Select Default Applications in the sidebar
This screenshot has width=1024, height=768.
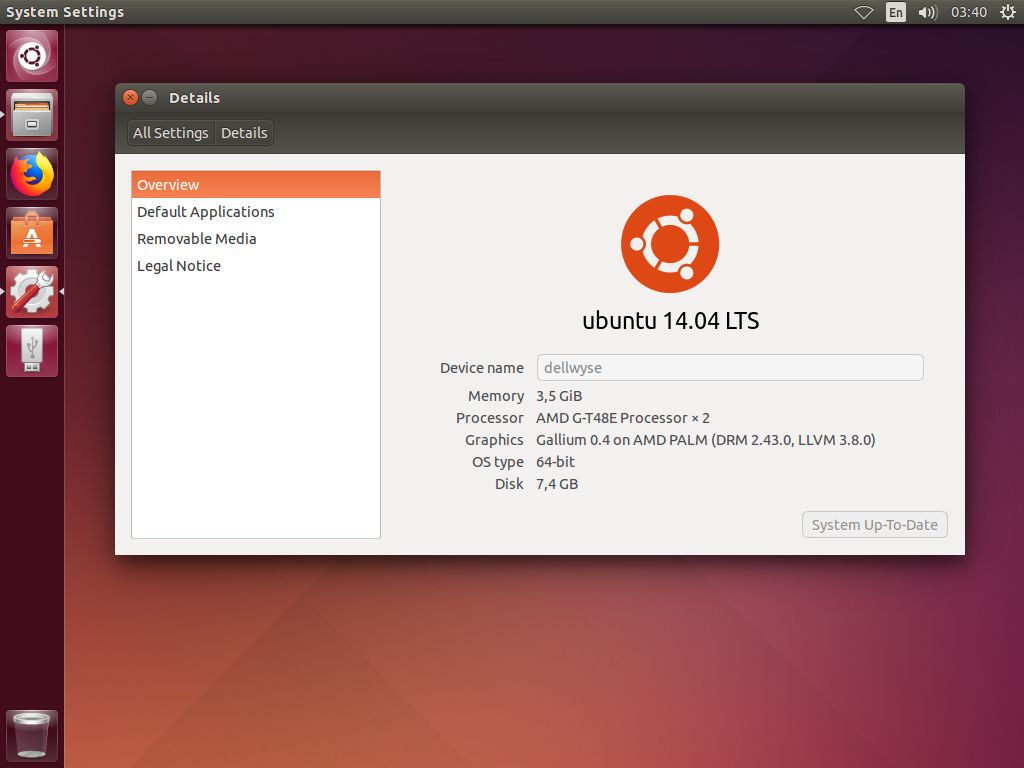pos(256,212)
